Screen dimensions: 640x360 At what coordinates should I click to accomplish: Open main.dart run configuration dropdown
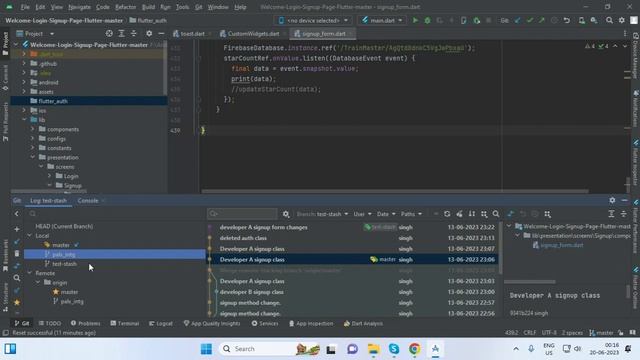pyautogui.click(x=382, y=20)
